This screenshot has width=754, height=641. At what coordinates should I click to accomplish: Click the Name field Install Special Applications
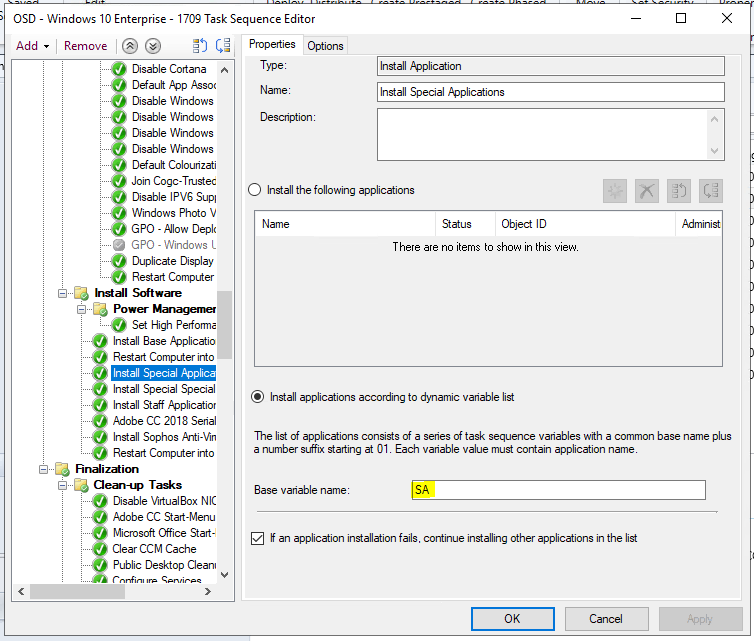pos(551,92)
